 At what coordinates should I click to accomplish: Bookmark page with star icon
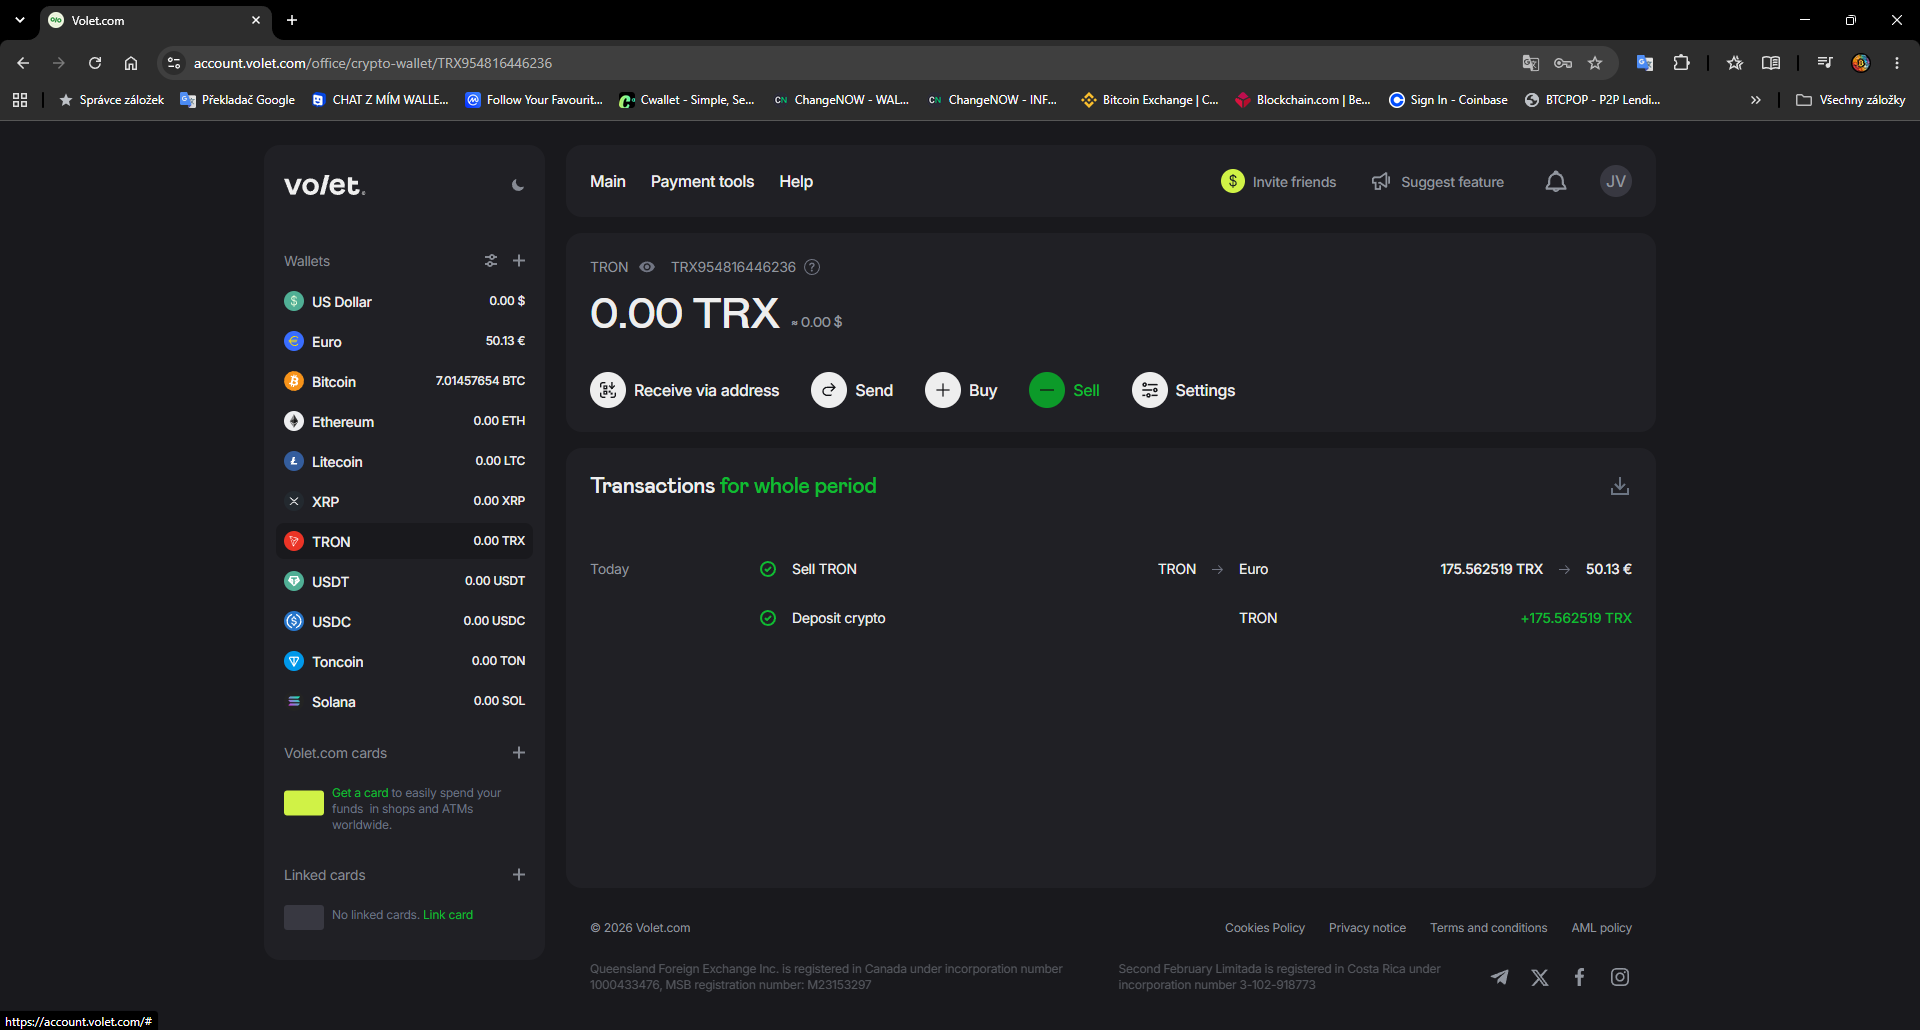coord(1595,63)
